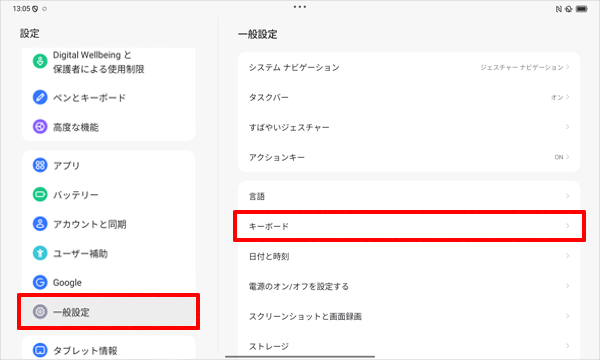Viewport: 600px width, 360px height.
Task: Tap the gray 一般設定 gear icon
Action: pos(40,312)
